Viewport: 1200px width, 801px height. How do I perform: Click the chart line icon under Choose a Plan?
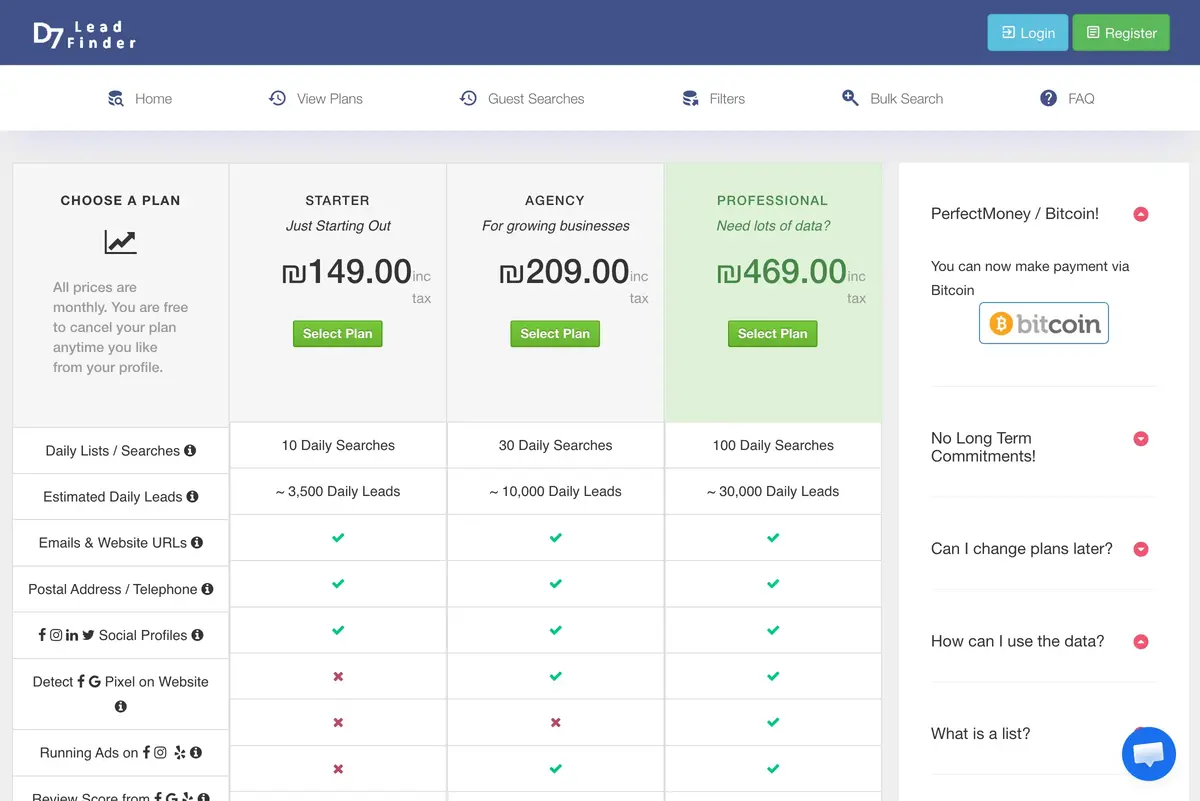[120, 242]
